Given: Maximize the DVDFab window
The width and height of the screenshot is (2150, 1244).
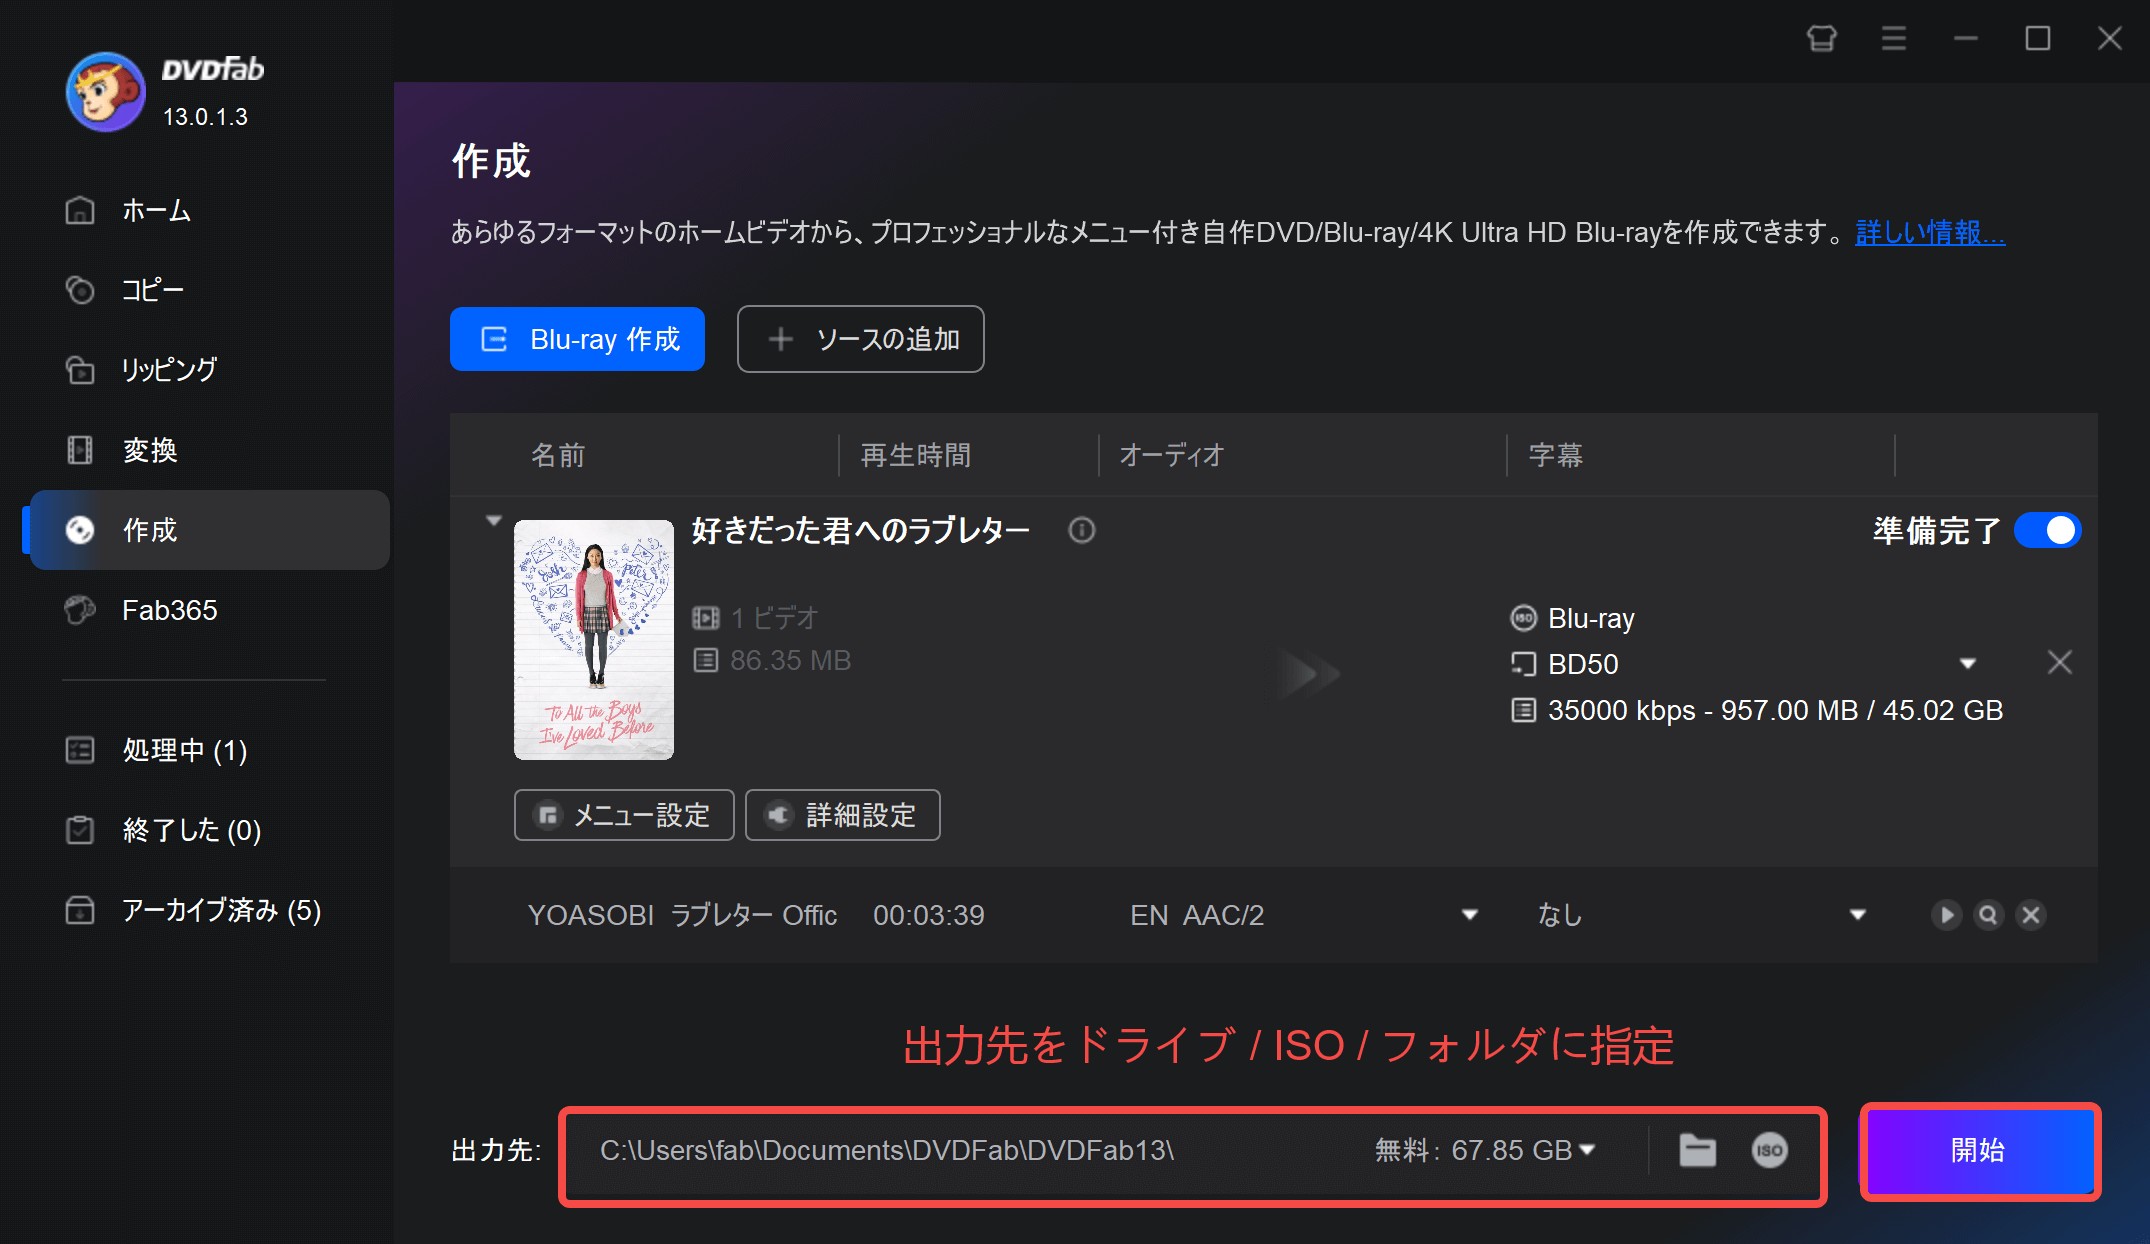Looking at the screenshot, I should [x=2038, y=39].
